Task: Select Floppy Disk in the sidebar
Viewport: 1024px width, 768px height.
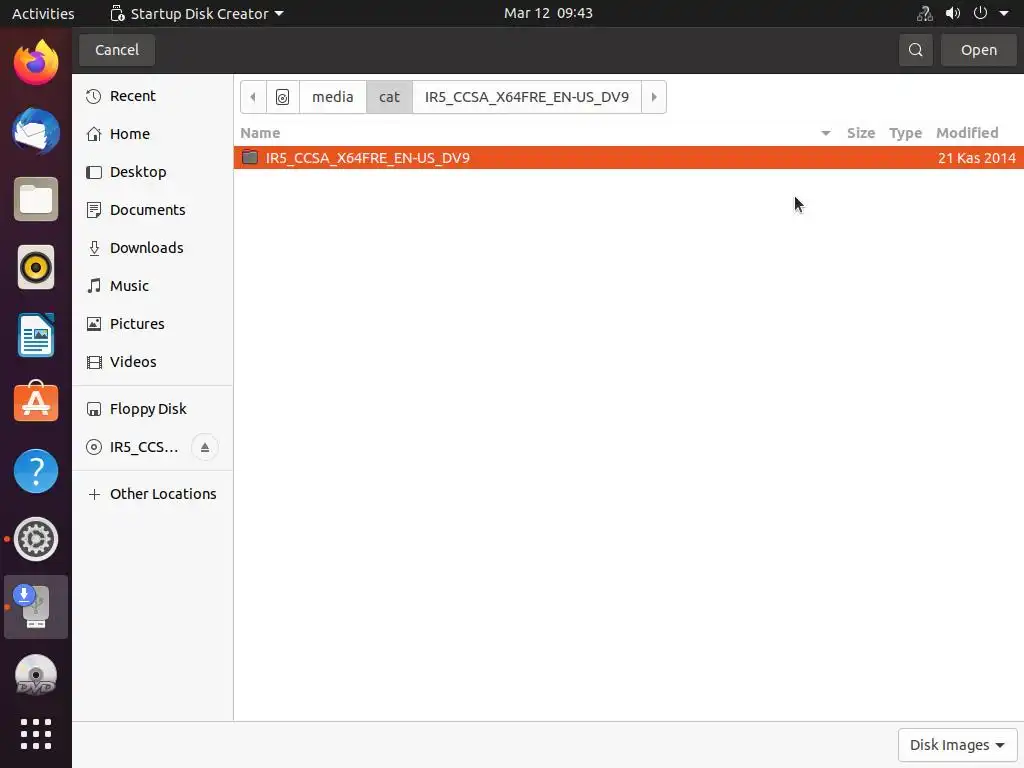Action: tap(153, 409)
